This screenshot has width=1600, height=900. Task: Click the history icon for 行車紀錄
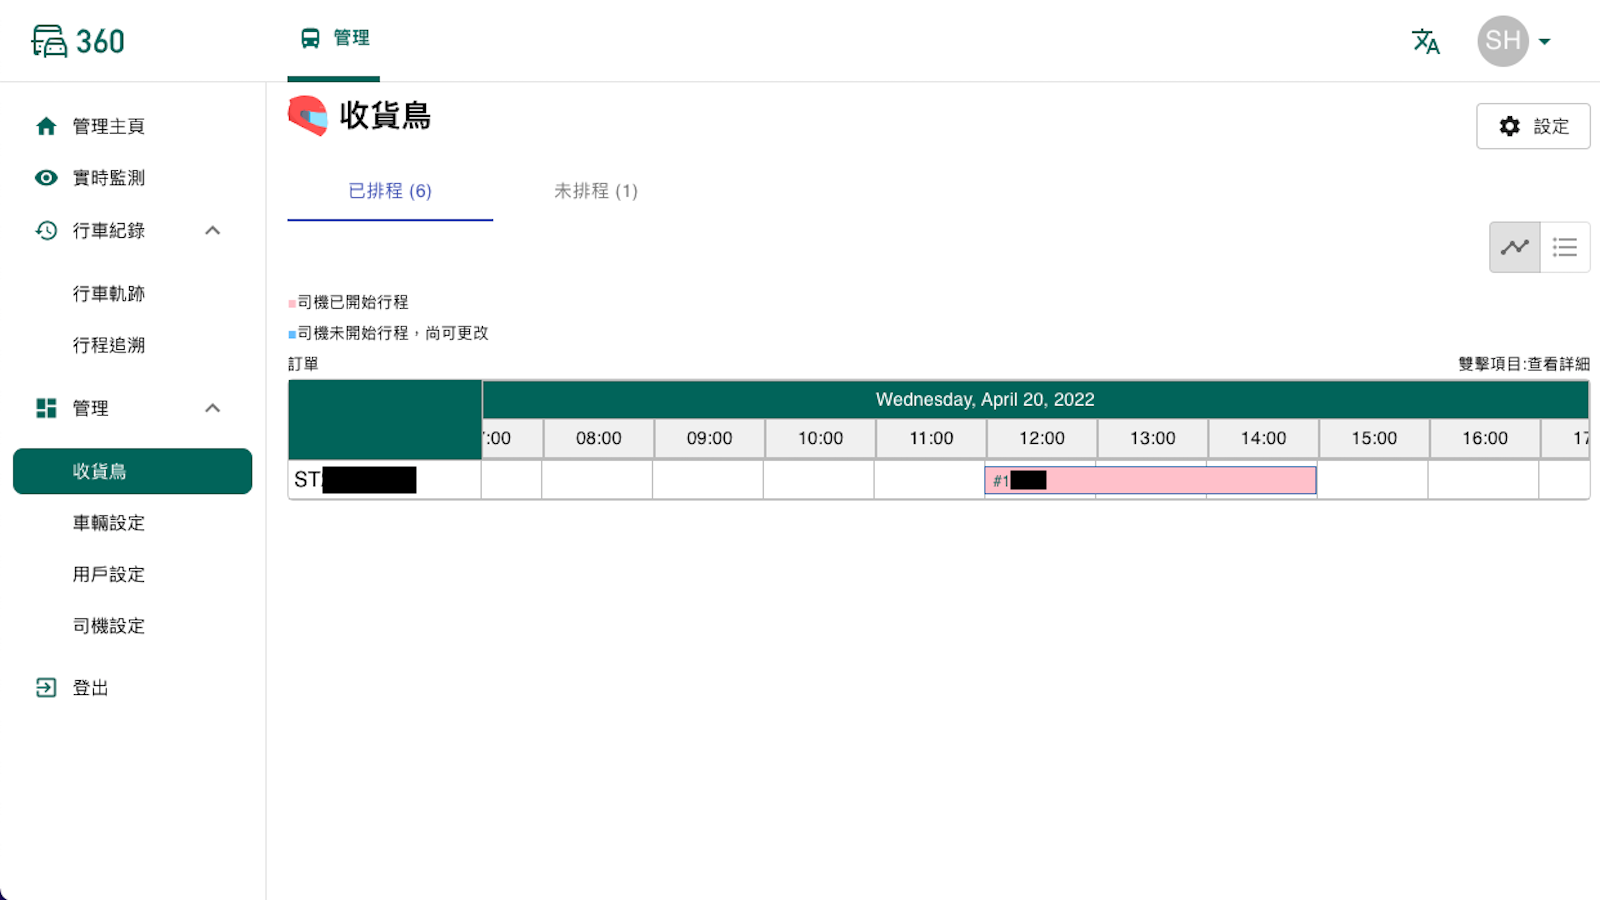(46, 230)
